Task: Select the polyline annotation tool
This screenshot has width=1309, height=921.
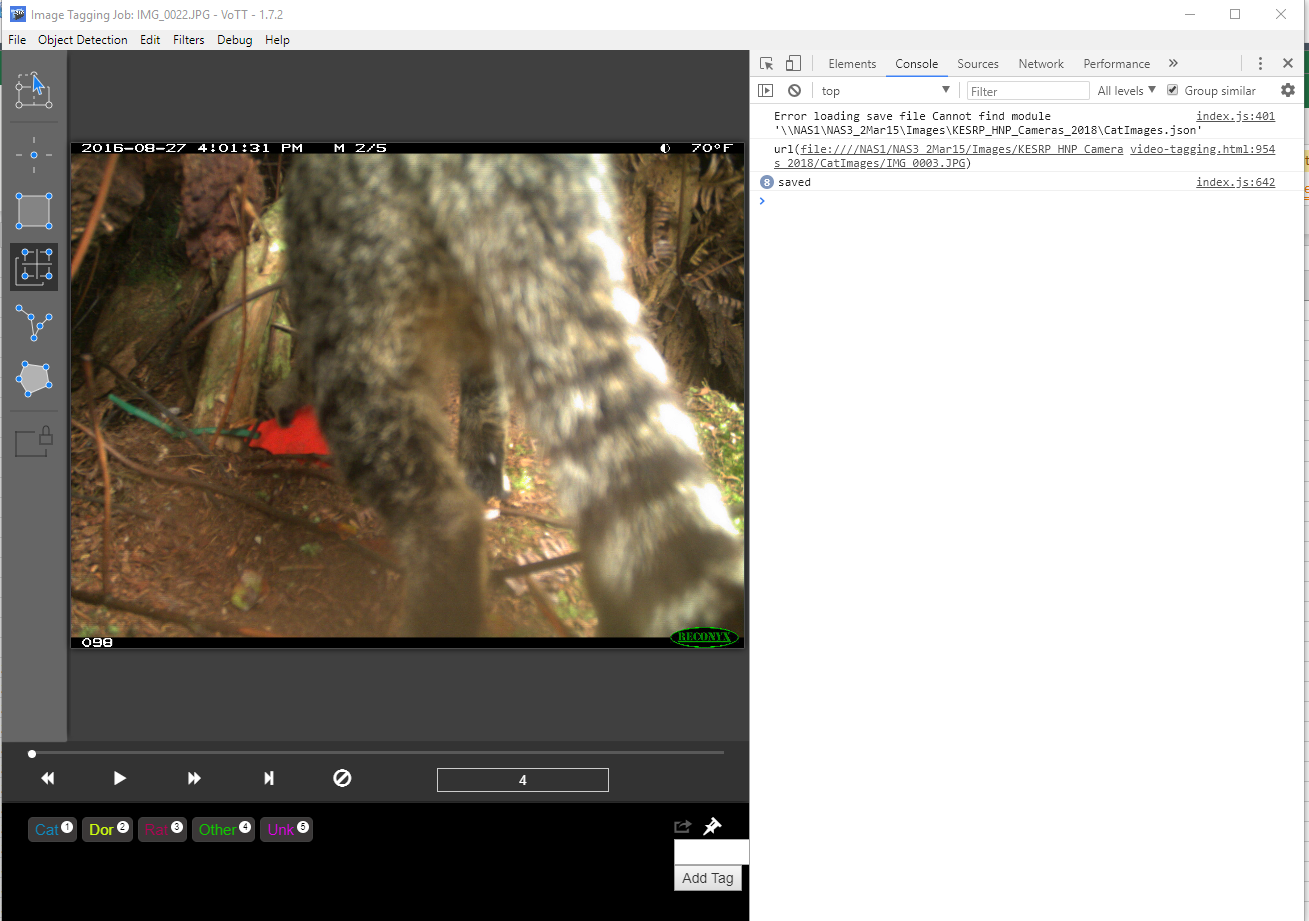Action: coord(33,325)
